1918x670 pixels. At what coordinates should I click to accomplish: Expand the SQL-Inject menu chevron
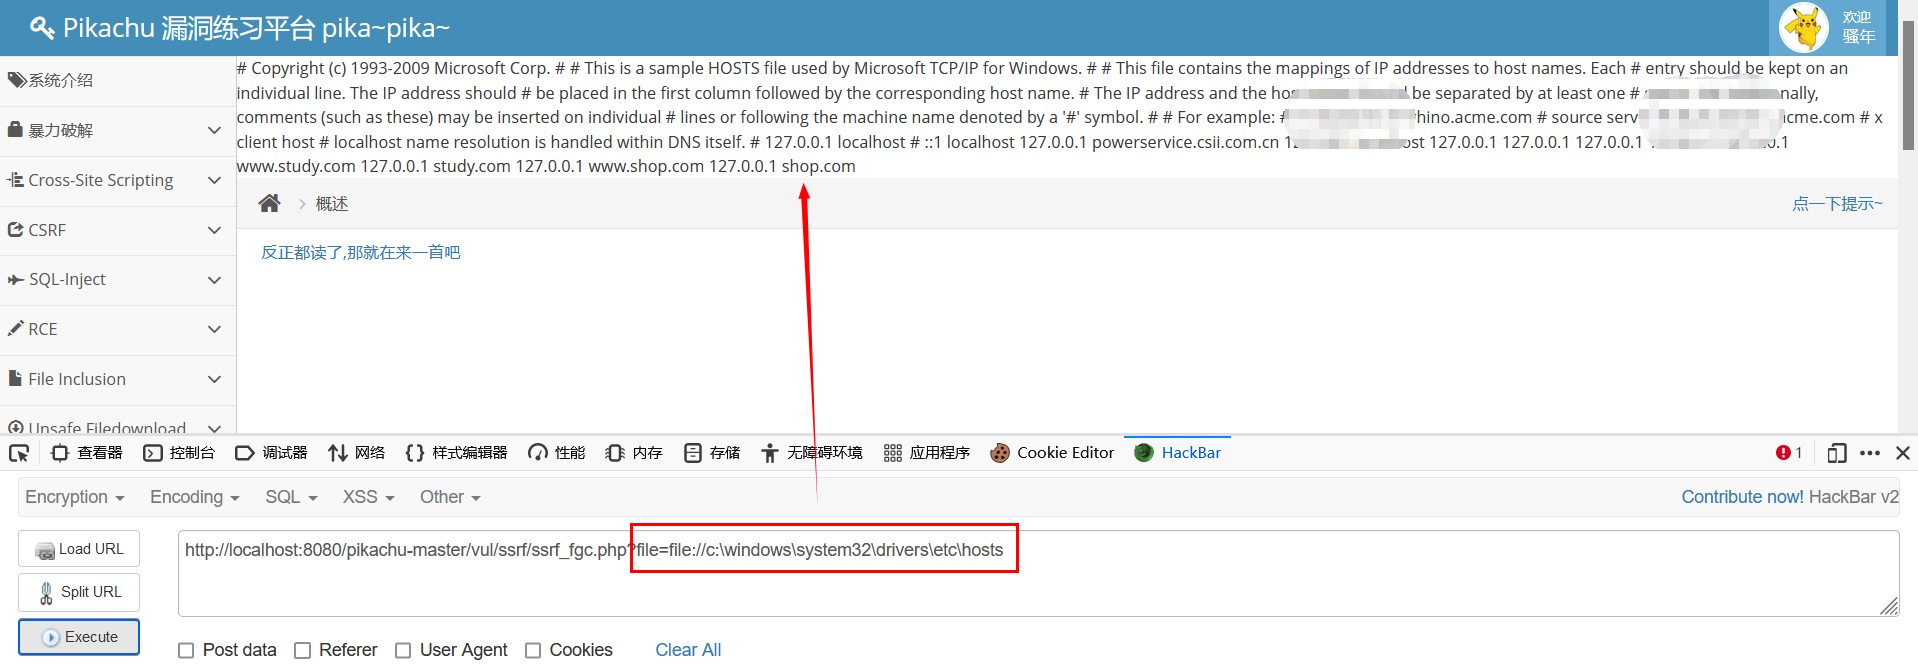pos(214,280)
